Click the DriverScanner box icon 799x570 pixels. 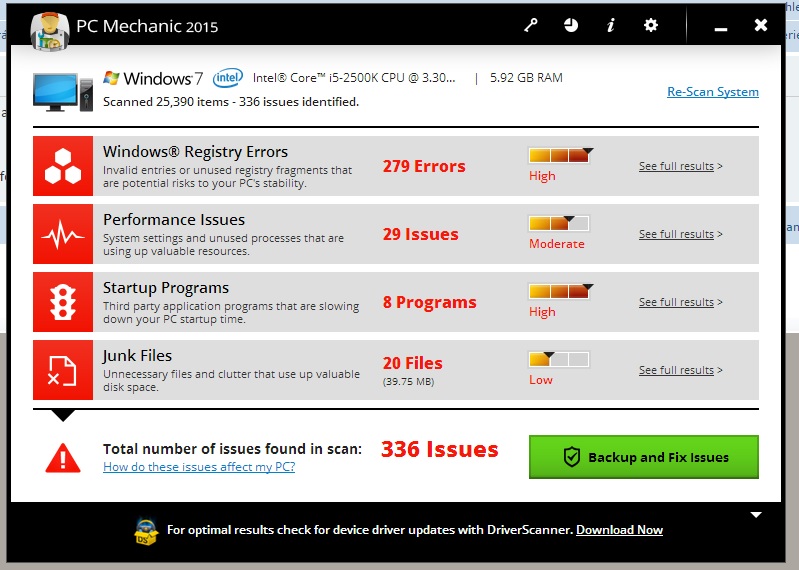[x=146, y=532]
